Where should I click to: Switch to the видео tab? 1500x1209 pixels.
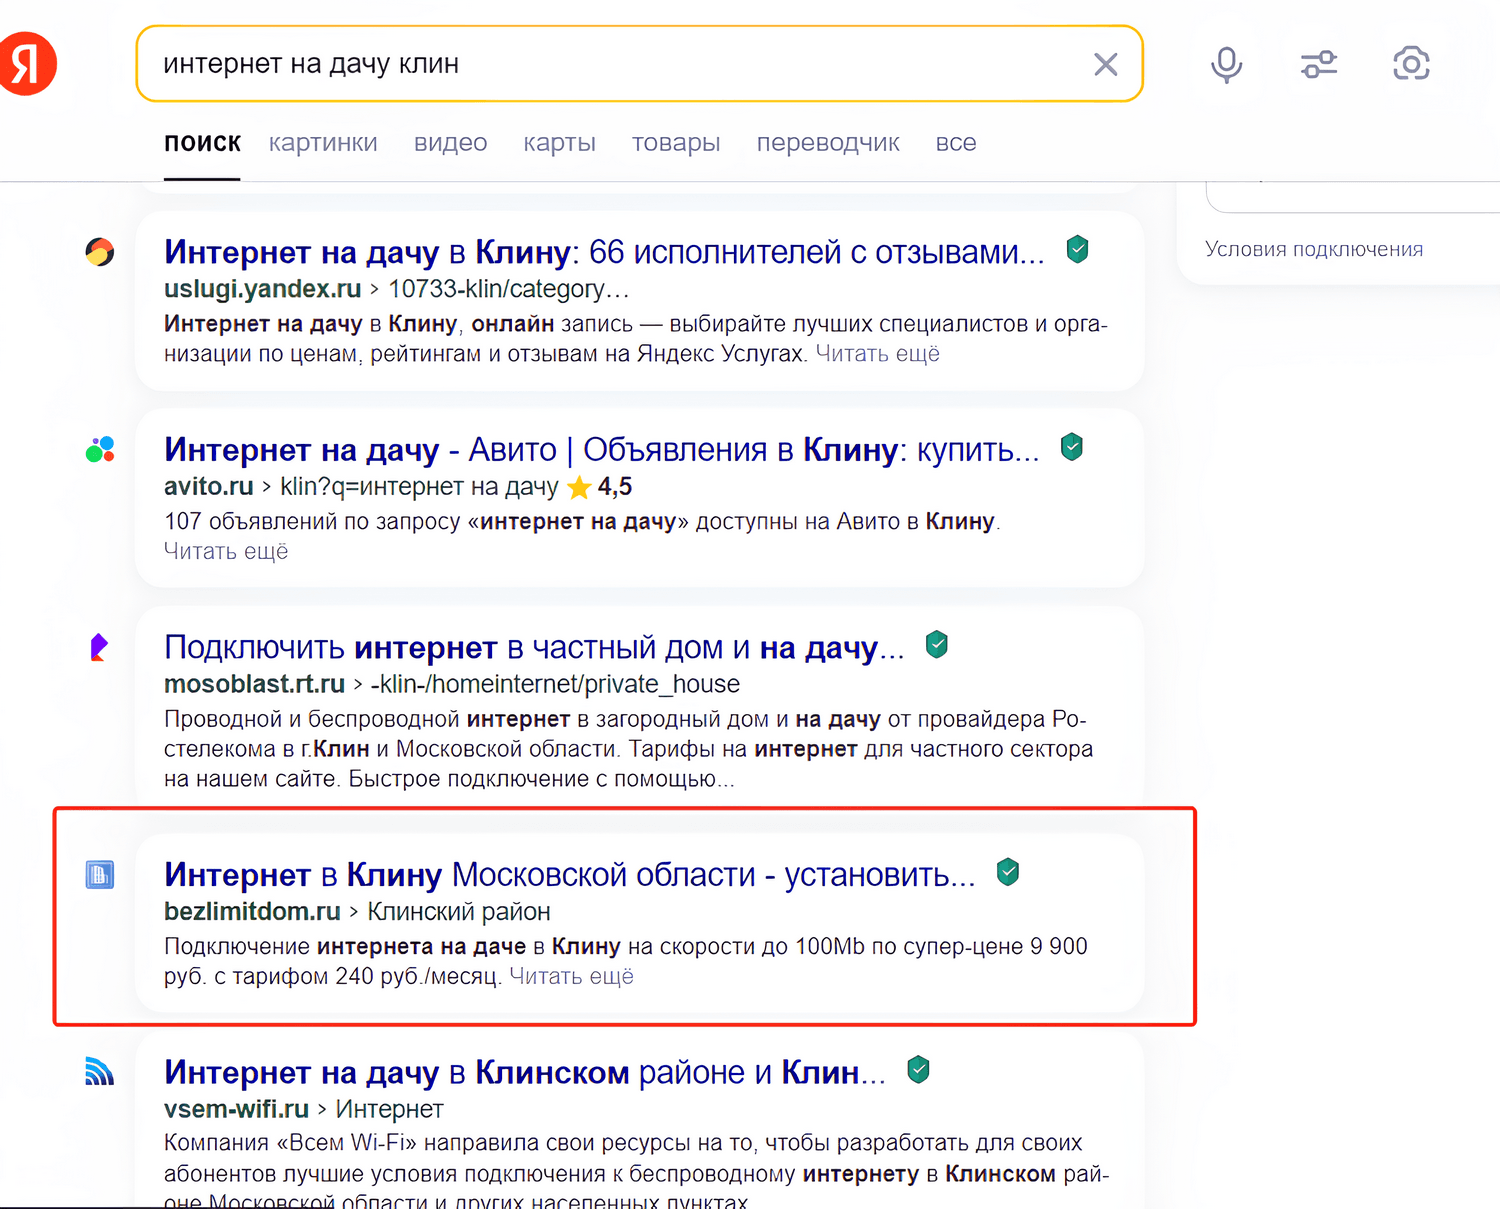(450, 143)
